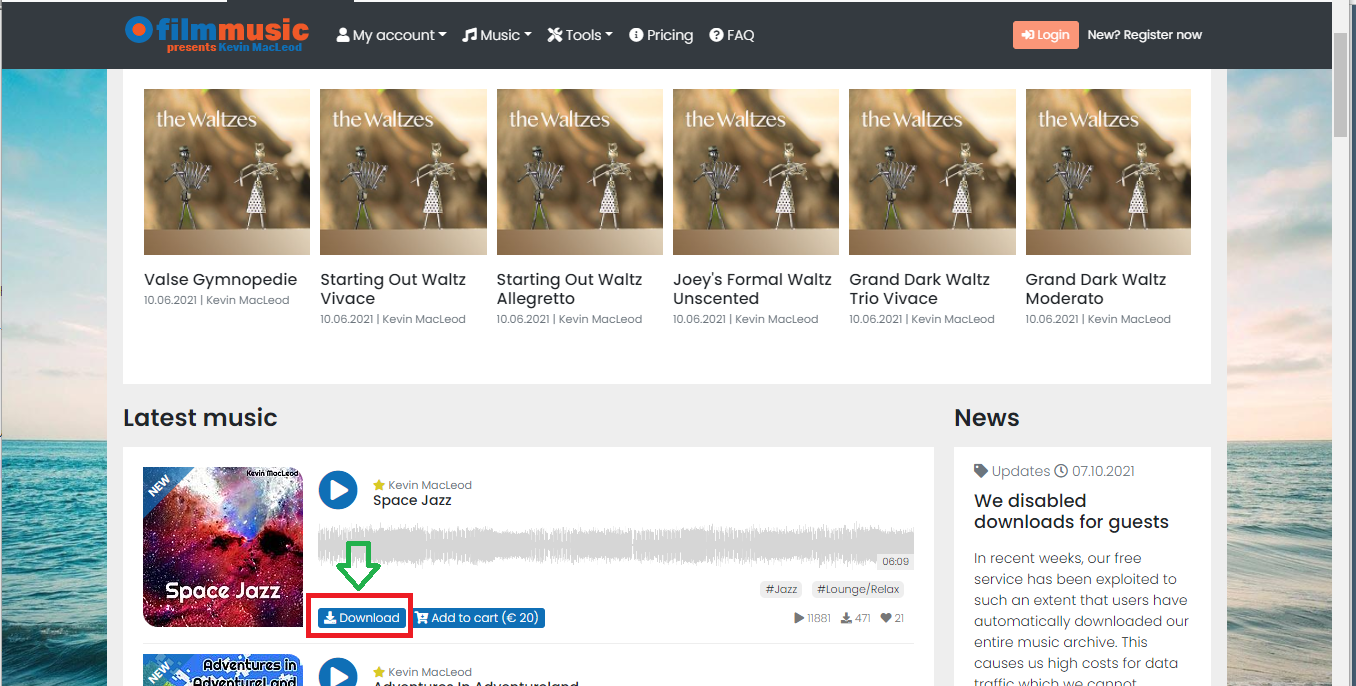Screen dimensions: 1356x686
Task: Play the Space Jazz track
Action: coord(338,490)
